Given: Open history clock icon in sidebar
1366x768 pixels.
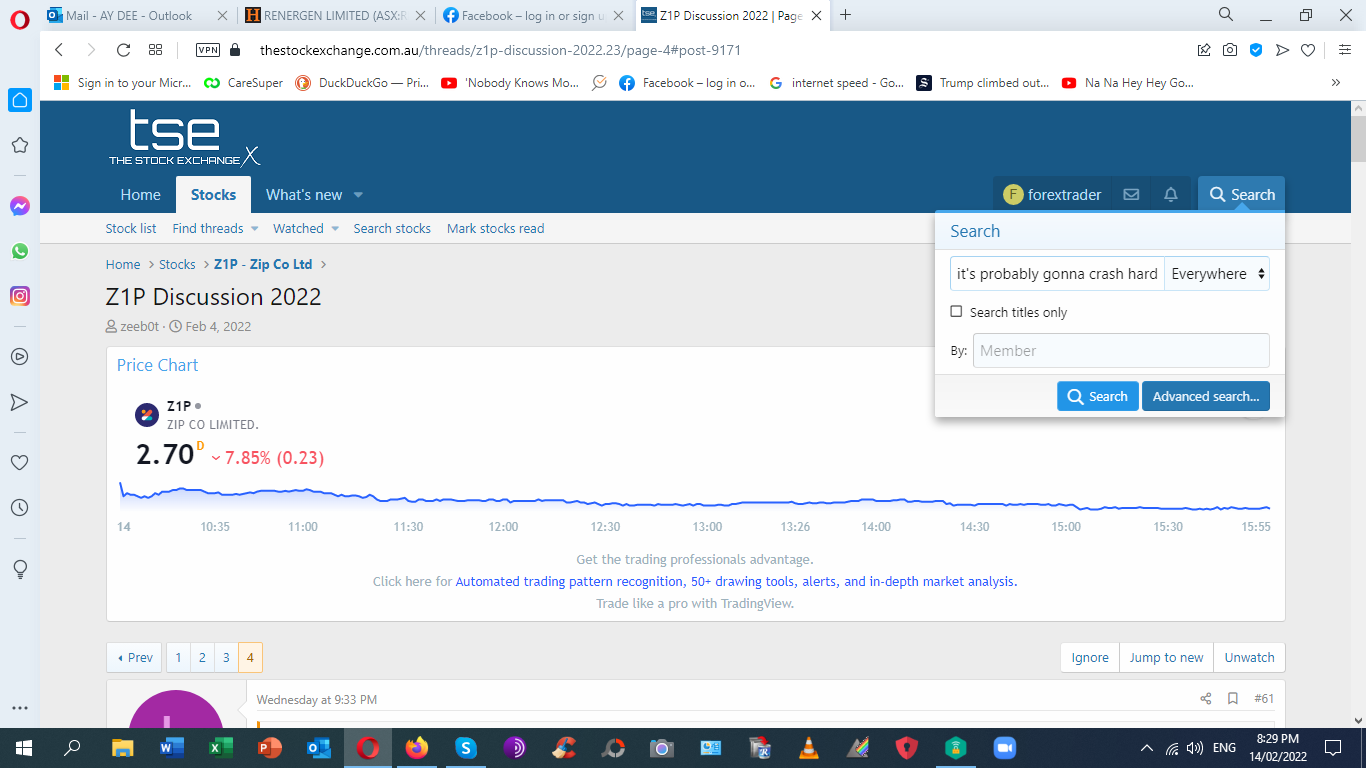Looking at the screenshot, I should [x=19, y=508].
